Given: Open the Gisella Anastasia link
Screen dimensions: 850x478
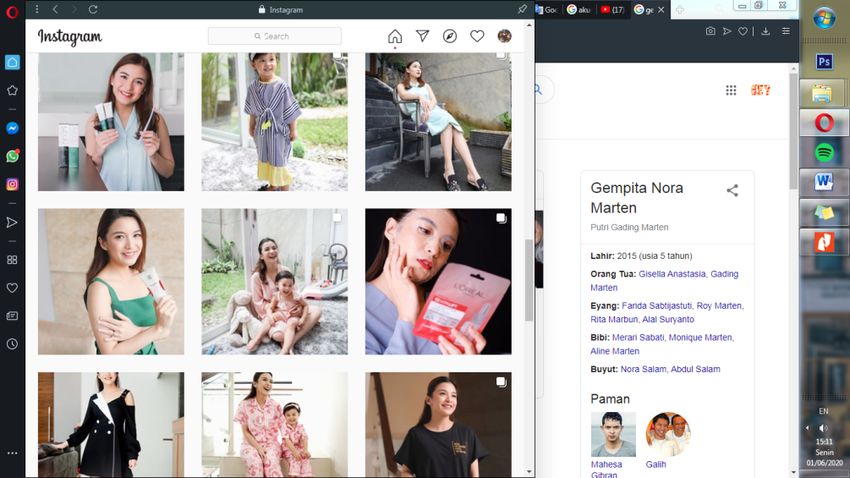Looking at the screenshot, I should (672, 274).
